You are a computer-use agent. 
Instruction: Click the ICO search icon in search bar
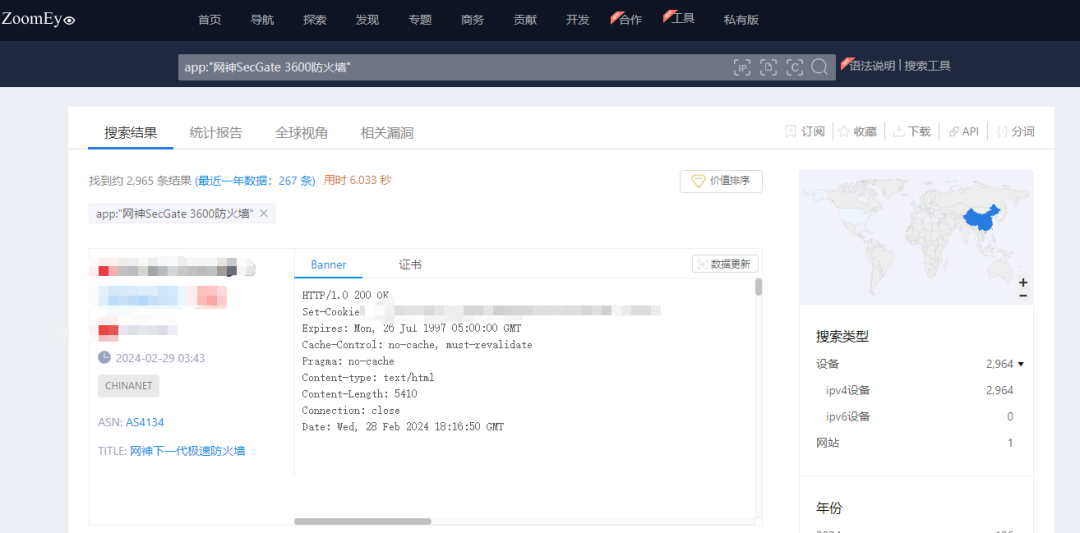pos(768,67)
